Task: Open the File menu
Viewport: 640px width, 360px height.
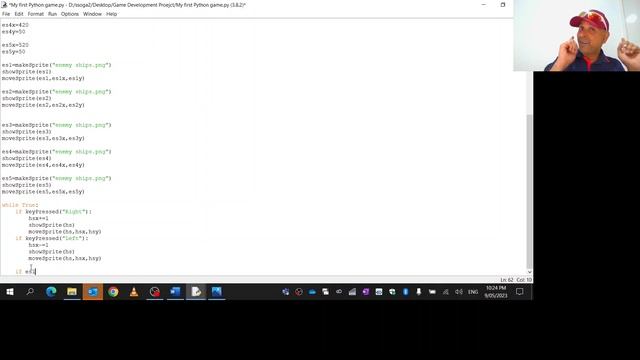Action: coord(6,14)
